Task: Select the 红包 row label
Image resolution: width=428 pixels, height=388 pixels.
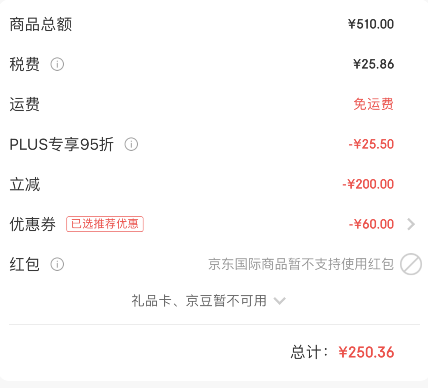Action: click(25, 264)
